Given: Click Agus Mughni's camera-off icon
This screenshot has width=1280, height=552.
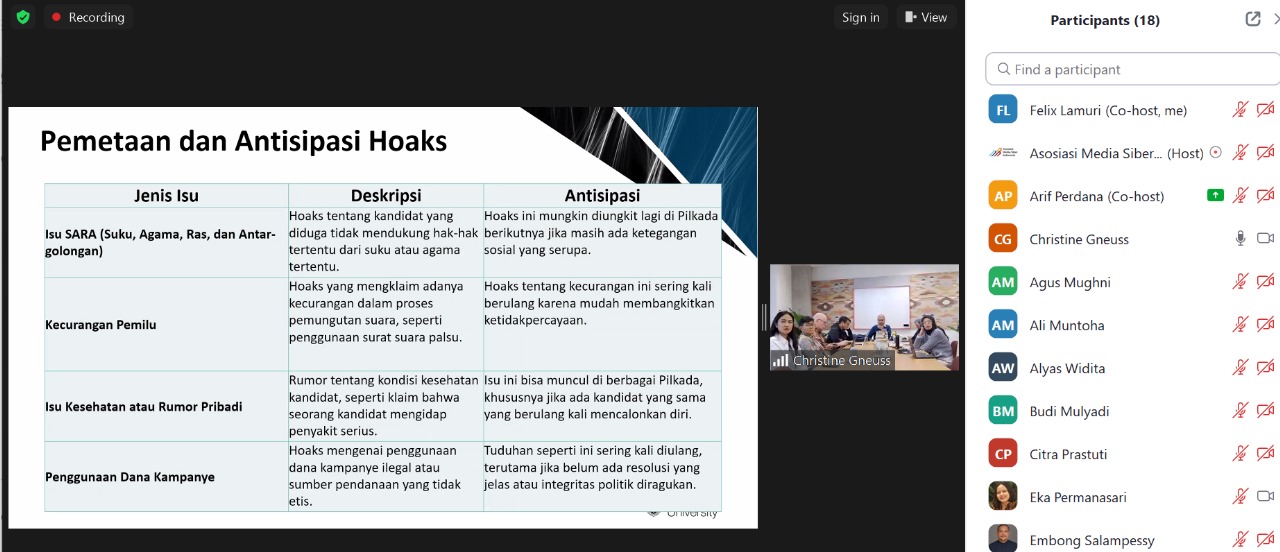Looking at the screenshot, I should pos(1265,282).
